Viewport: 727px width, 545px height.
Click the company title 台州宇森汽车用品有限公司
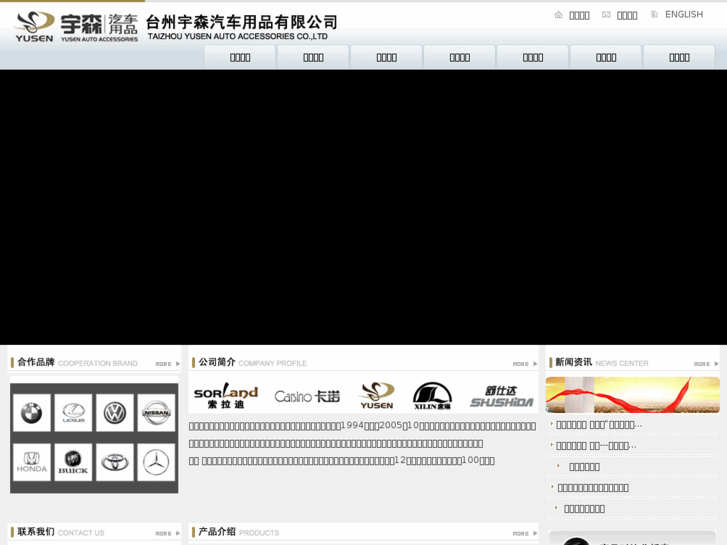[242, 22]
